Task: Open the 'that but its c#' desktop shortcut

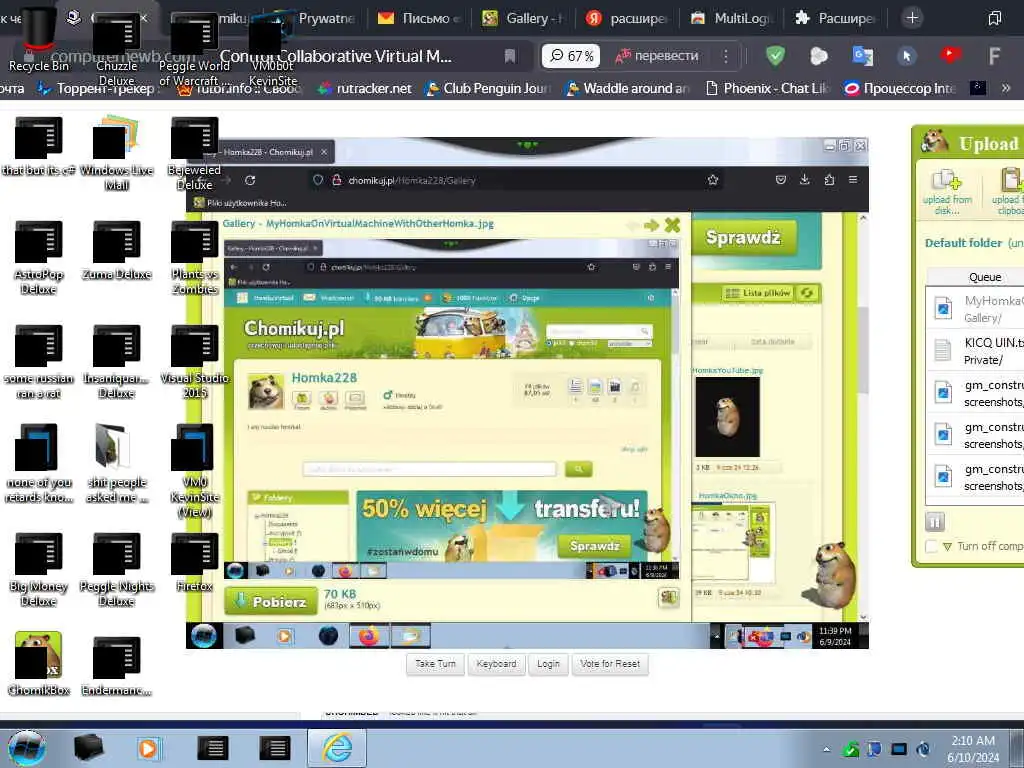Action: (x=39, y=146)
